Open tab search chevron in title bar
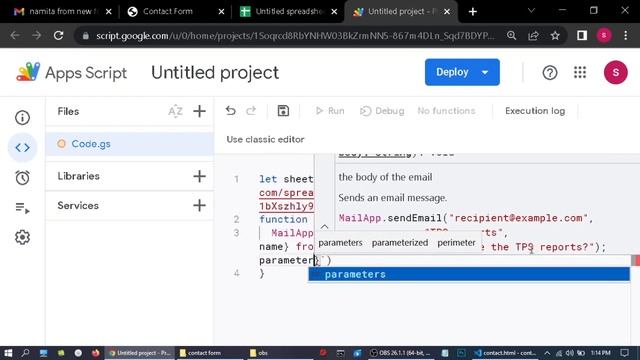This screenshot has width=640, height=360. pyautogui.click(x=531, y=11)
